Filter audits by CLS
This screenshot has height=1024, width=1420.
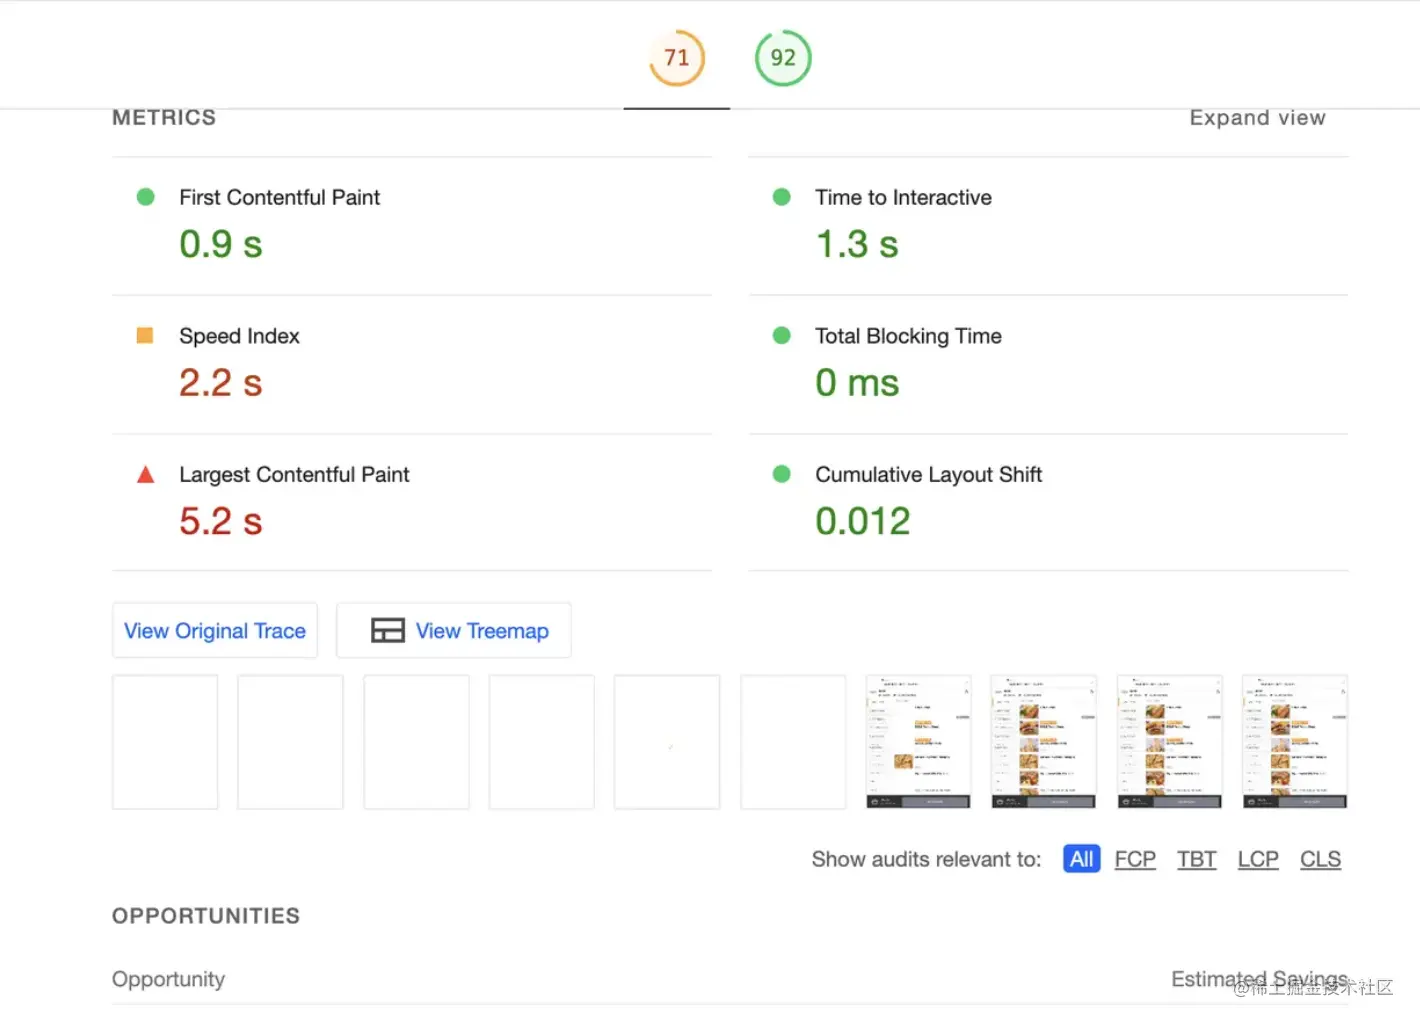pos(1320,859)
